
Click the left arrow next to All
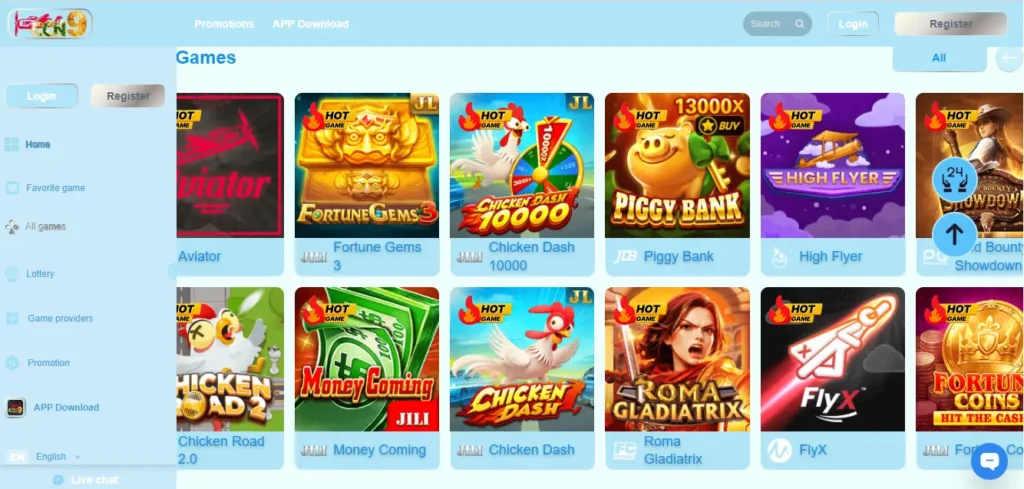point(1009,58)
